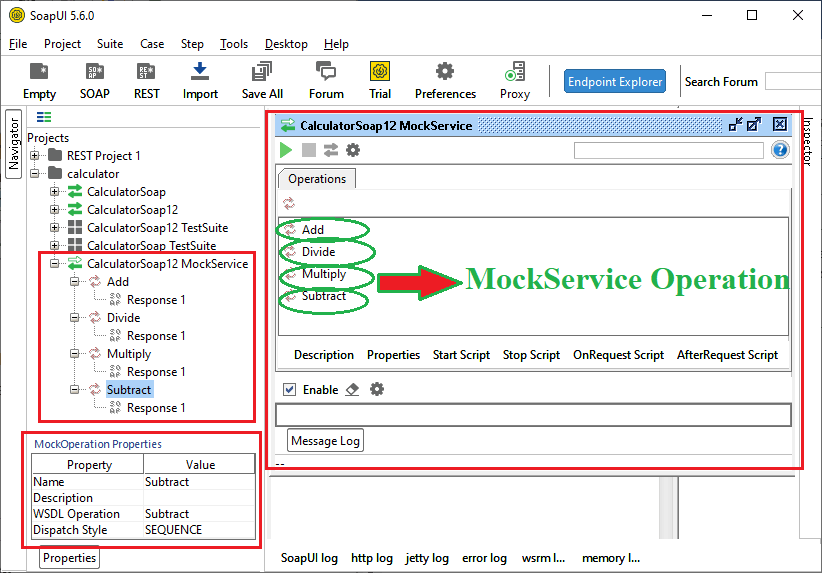This screenshot has height=573, width=822.
Task: Close the CalculatorSoap12 MockService panel
Action: (x=780, y=125)
